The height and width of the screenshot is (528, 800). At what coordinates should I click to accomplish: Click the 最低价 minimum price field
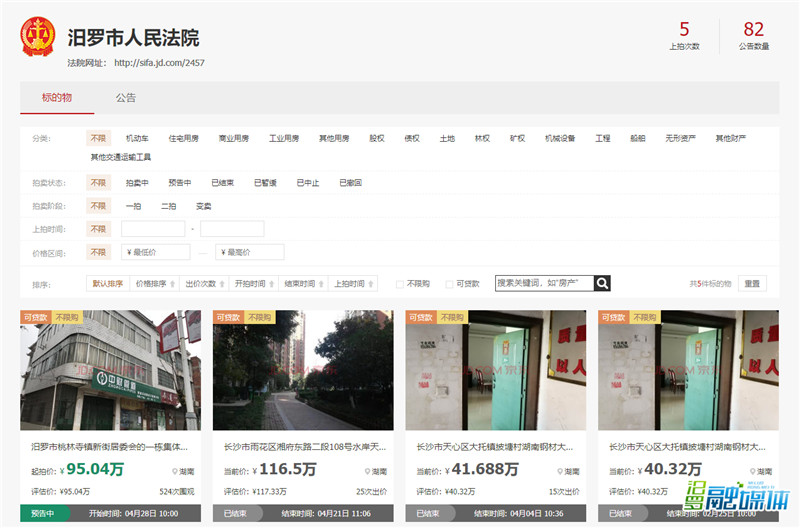pos(155,252)
